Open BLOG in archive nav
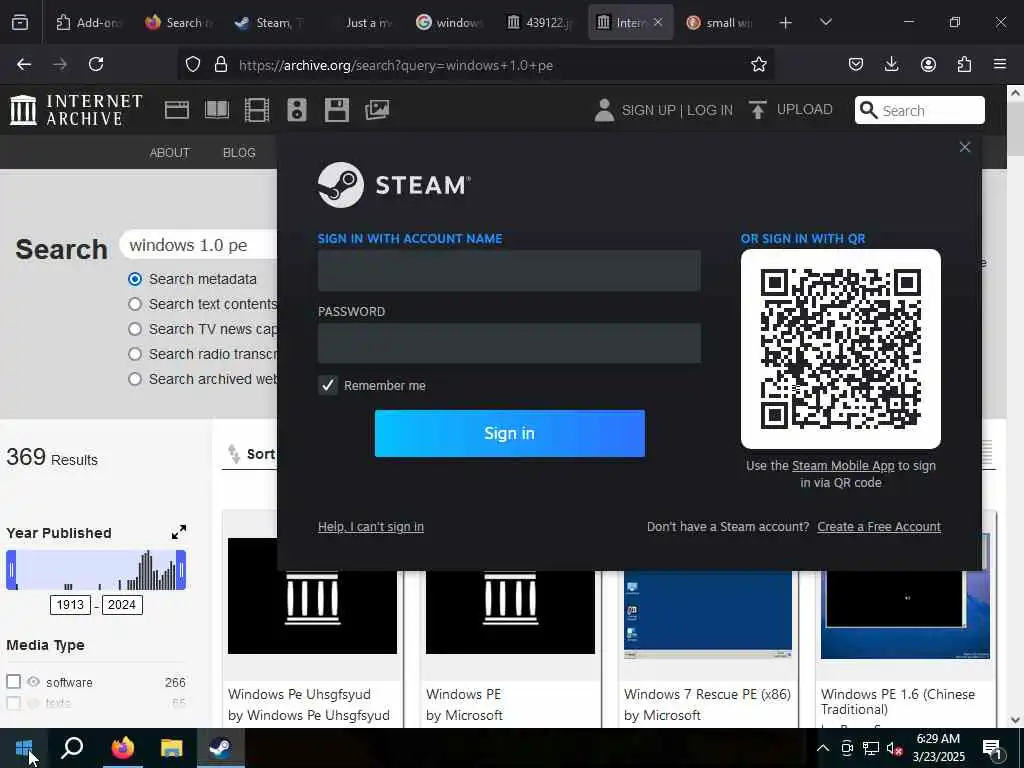 point(239,152)
